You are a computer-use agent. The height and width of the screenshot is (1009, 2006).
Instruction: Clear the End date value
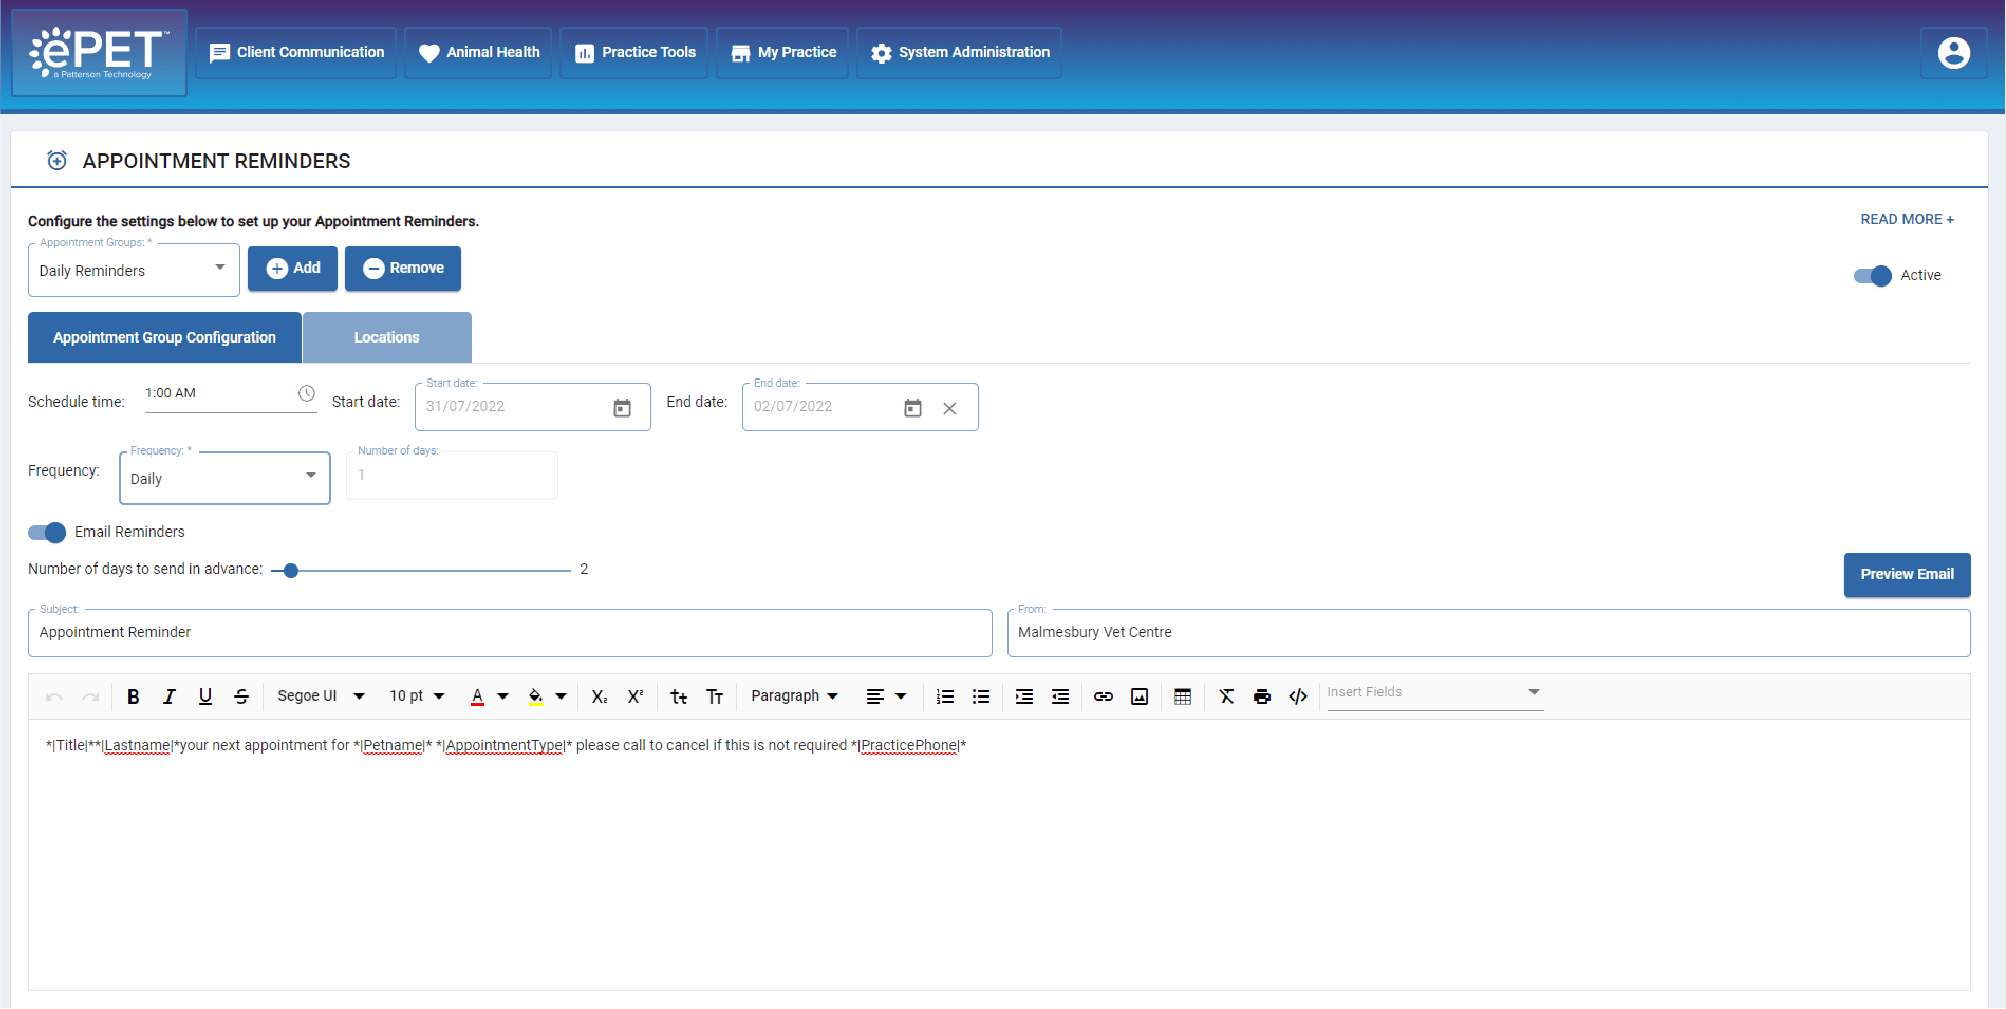point(950,408)
